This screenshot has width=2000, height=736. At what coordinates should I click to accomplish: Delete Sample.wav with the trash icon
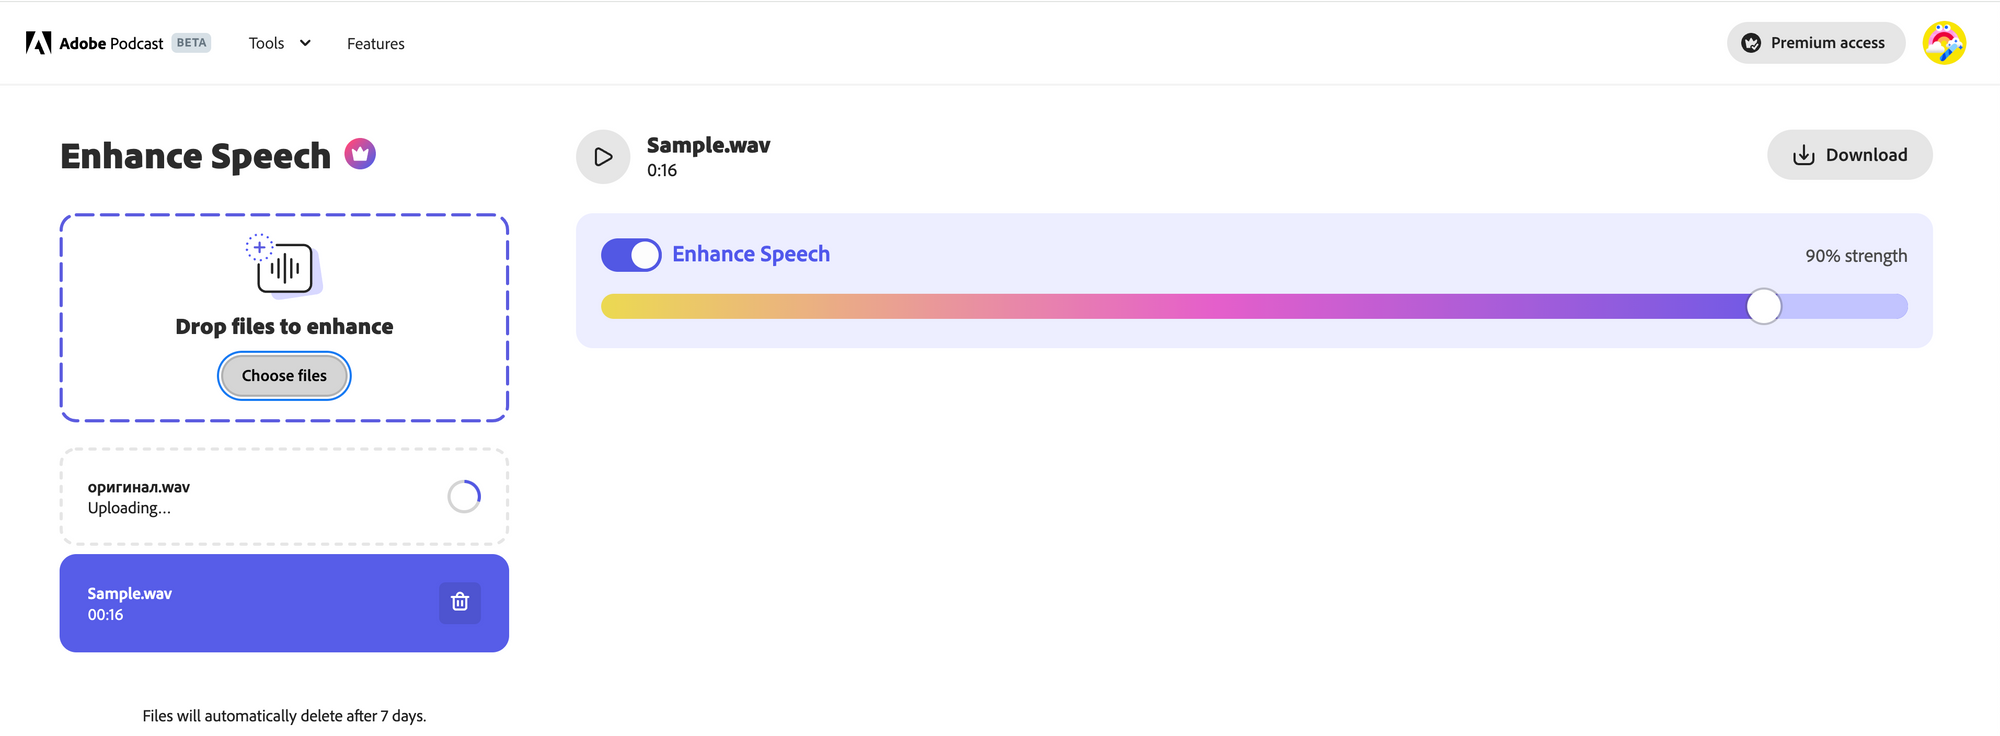(x=460, y=602)
